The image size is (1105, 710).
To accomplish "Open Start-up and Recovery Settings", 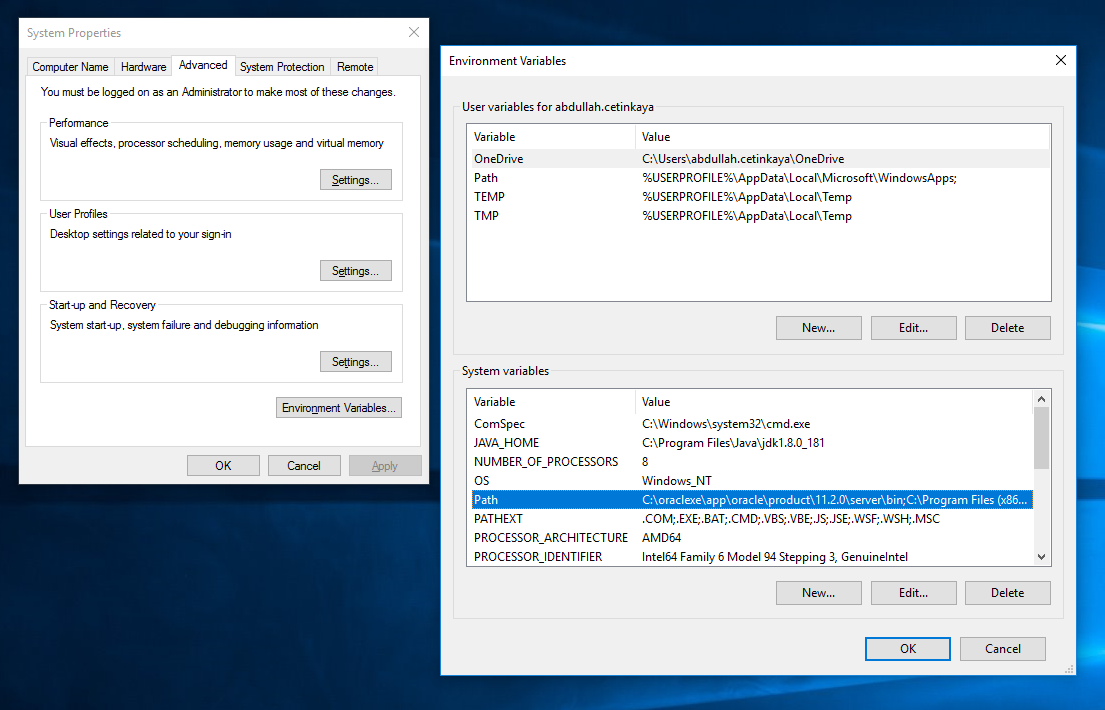I will 355,361.
